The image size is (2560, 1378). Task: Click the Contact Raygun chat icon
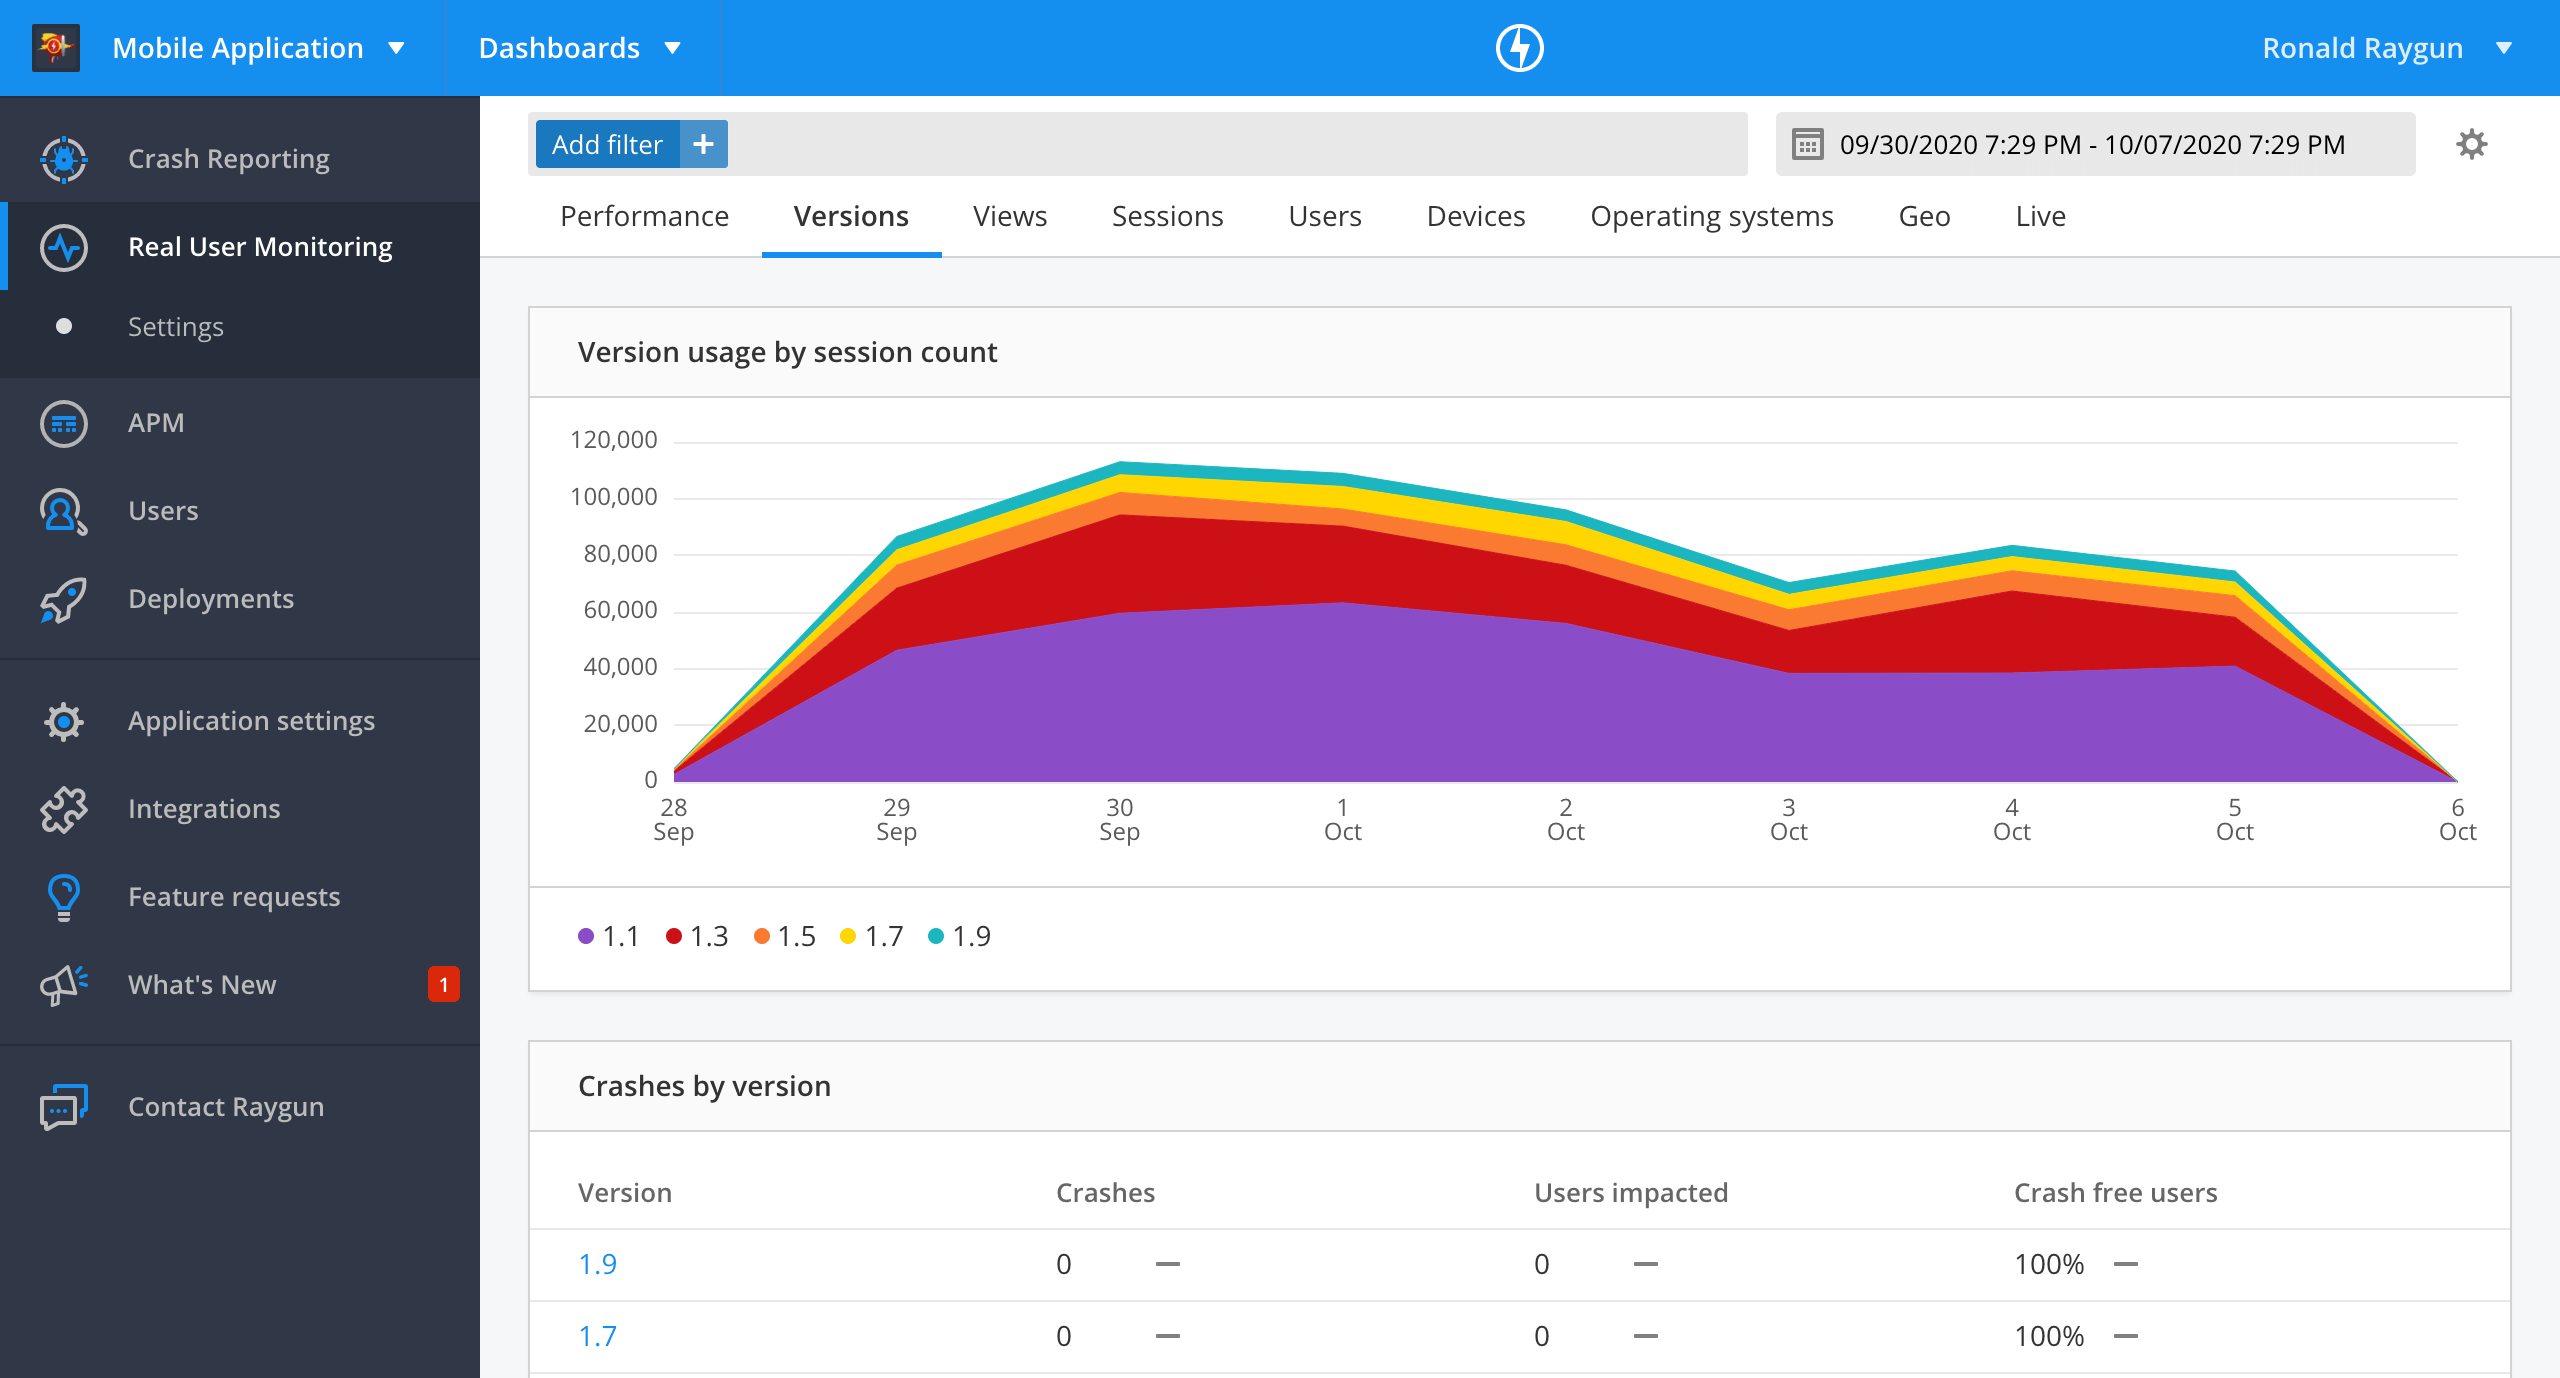click(64, 1107)
